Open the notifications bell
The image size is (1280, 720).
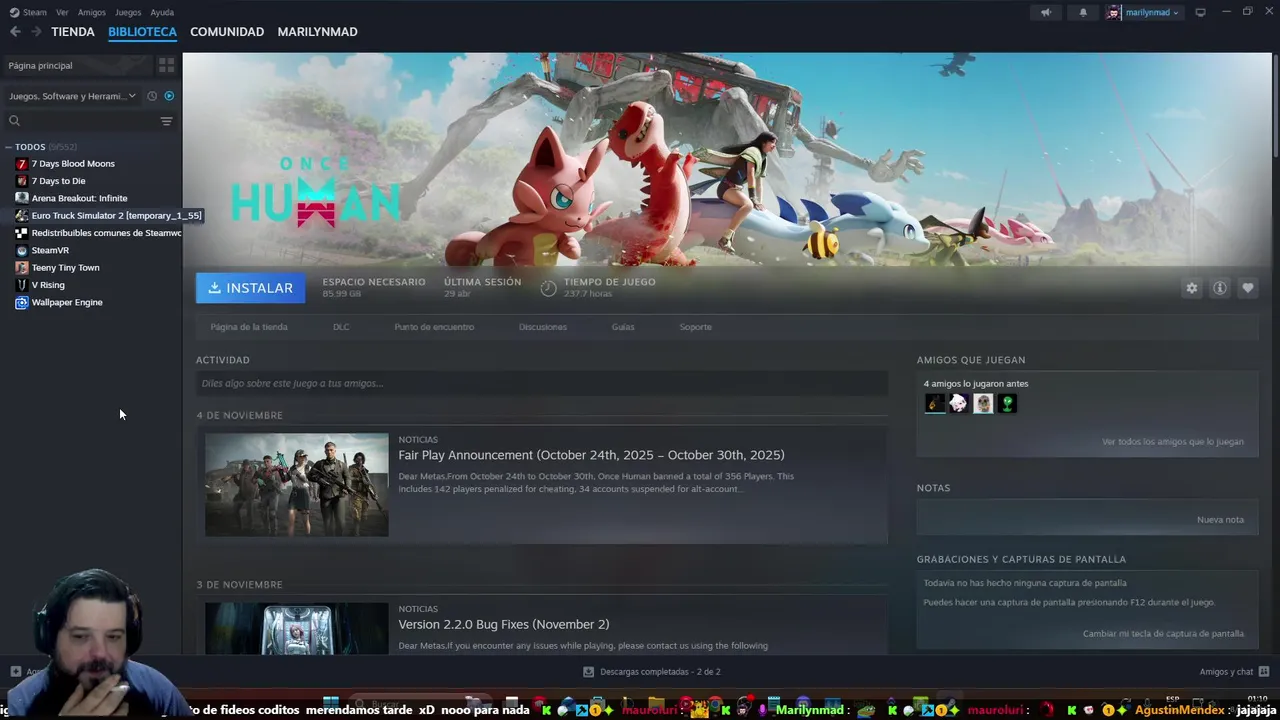click(1082, 13)
